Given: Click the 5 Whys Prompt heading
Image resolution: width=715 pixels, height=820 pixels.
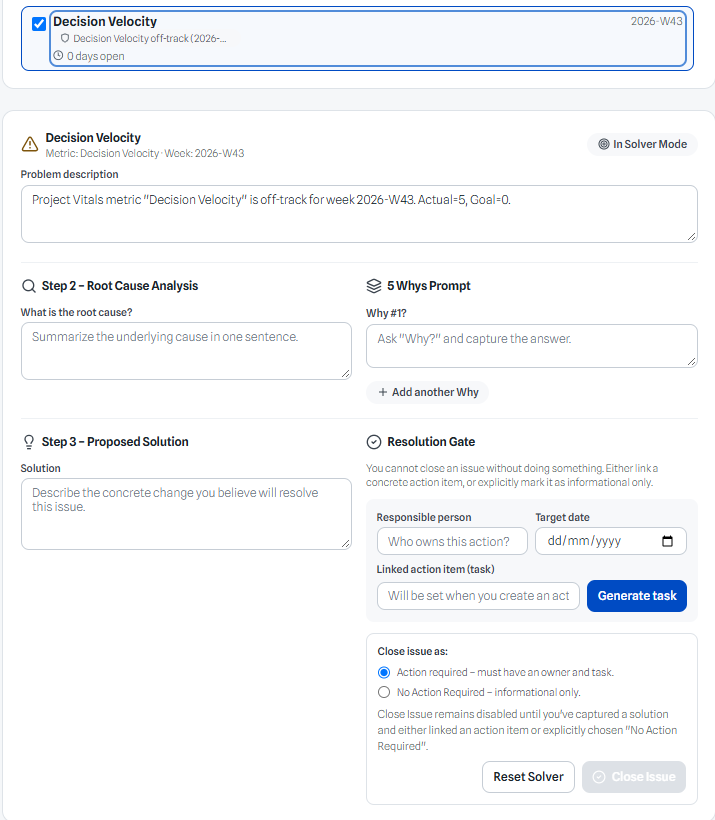Looking at the screenshot, I should [428, 286].
